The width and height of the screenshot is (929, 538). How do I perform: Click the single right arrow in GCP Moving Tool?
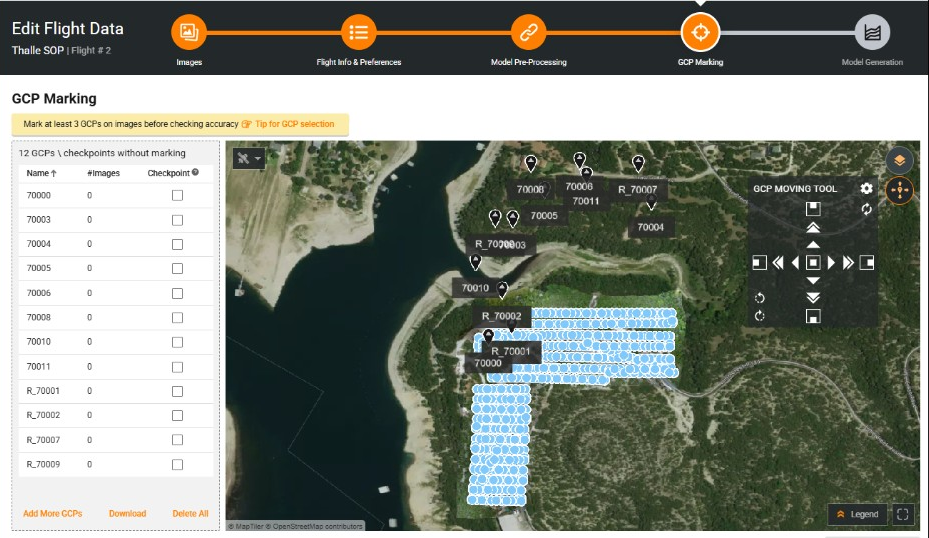click(831, 263)
